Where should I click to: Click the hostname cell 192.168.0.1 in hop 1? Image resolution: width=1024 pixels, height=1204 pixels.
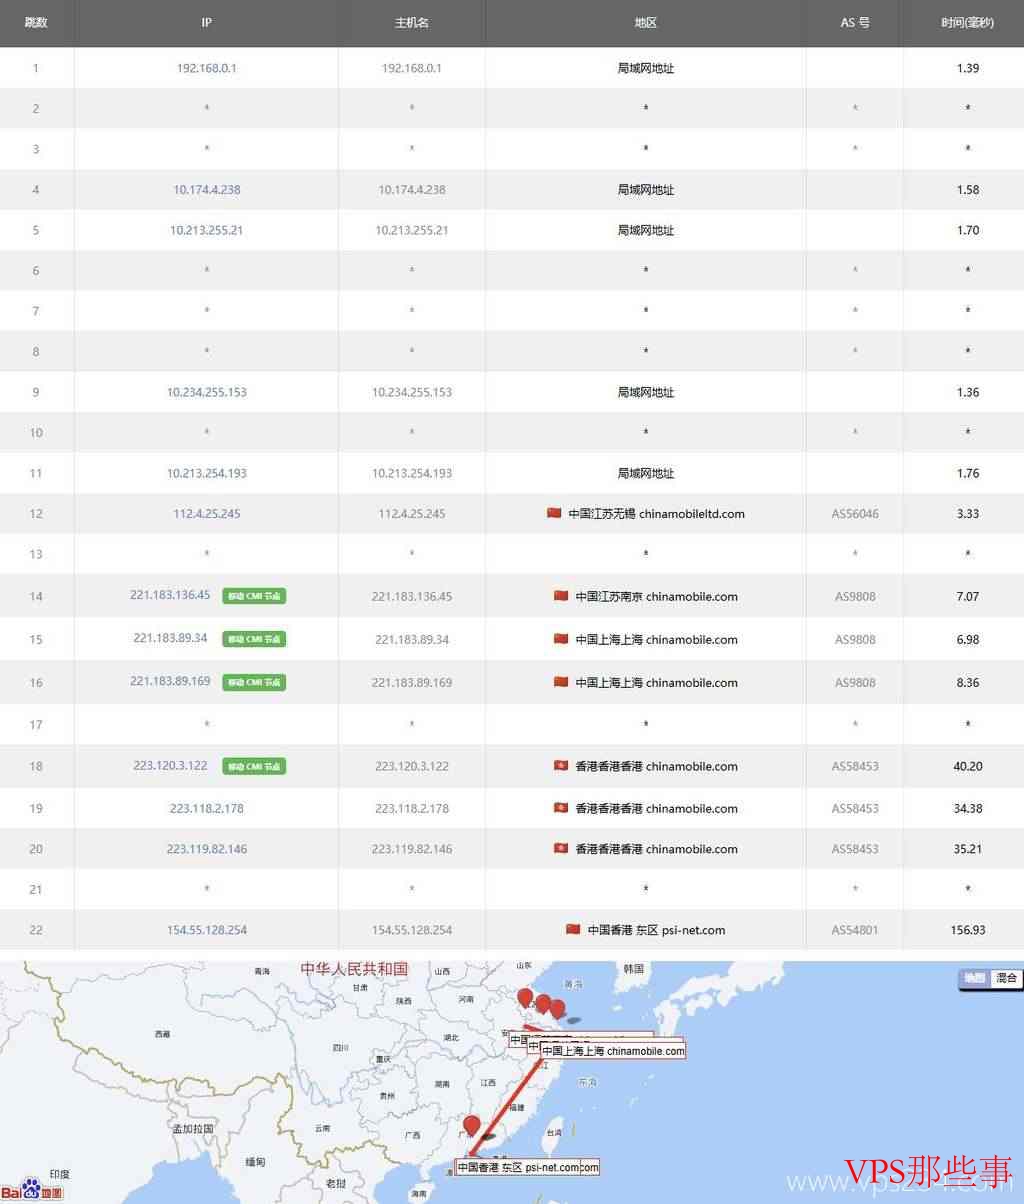[411, 68]
